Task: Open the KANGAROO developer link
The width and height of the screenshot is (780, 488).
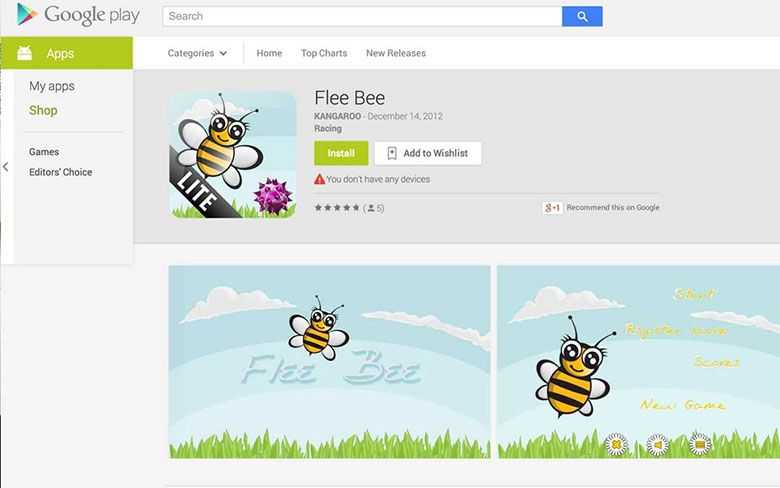Action: pyautogui.click(x=337, y=116)
